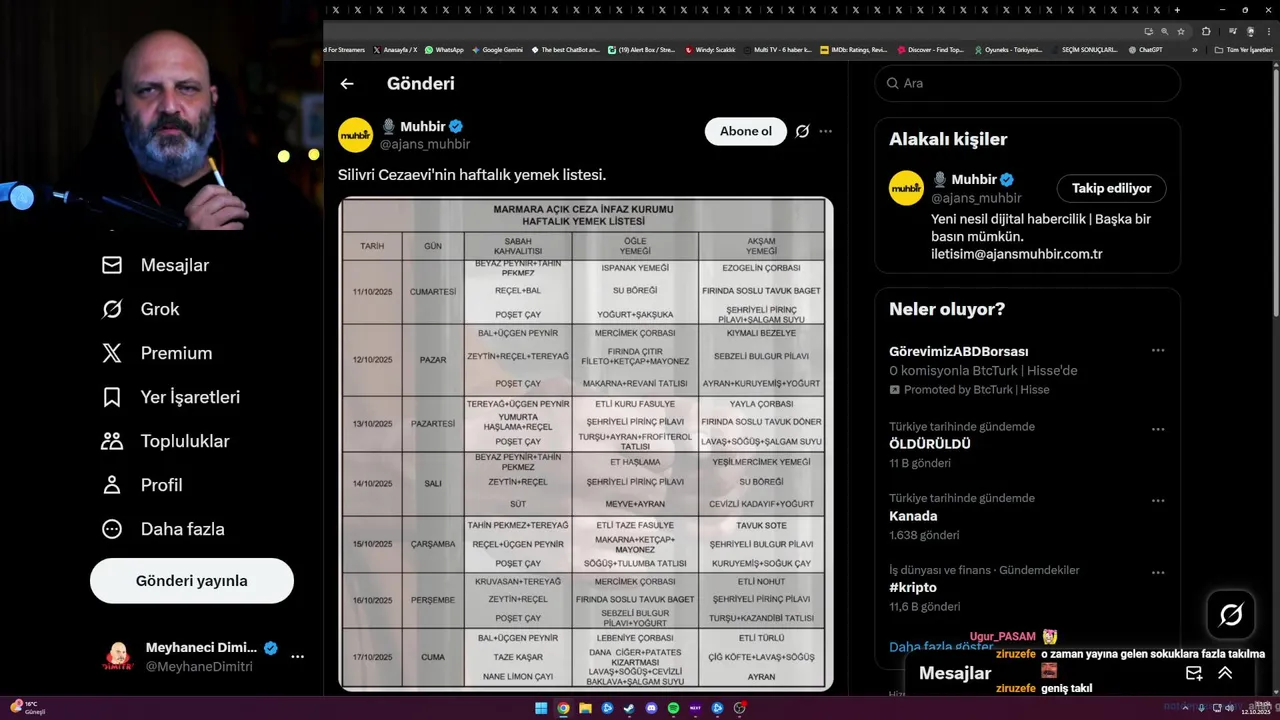Open Topluluklar communities page
This screenshot has width=1280, height=720.
pos(166,441)
